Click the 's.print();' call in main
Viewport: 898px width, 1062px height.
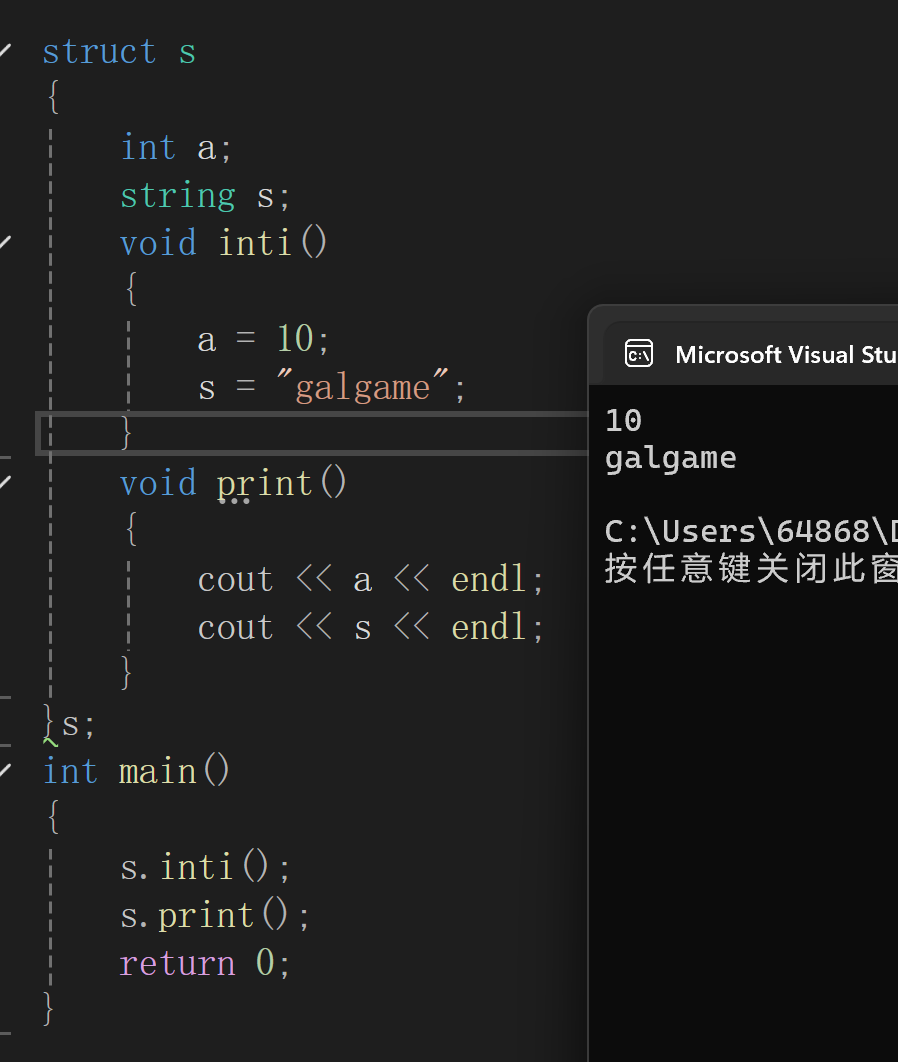215,915
